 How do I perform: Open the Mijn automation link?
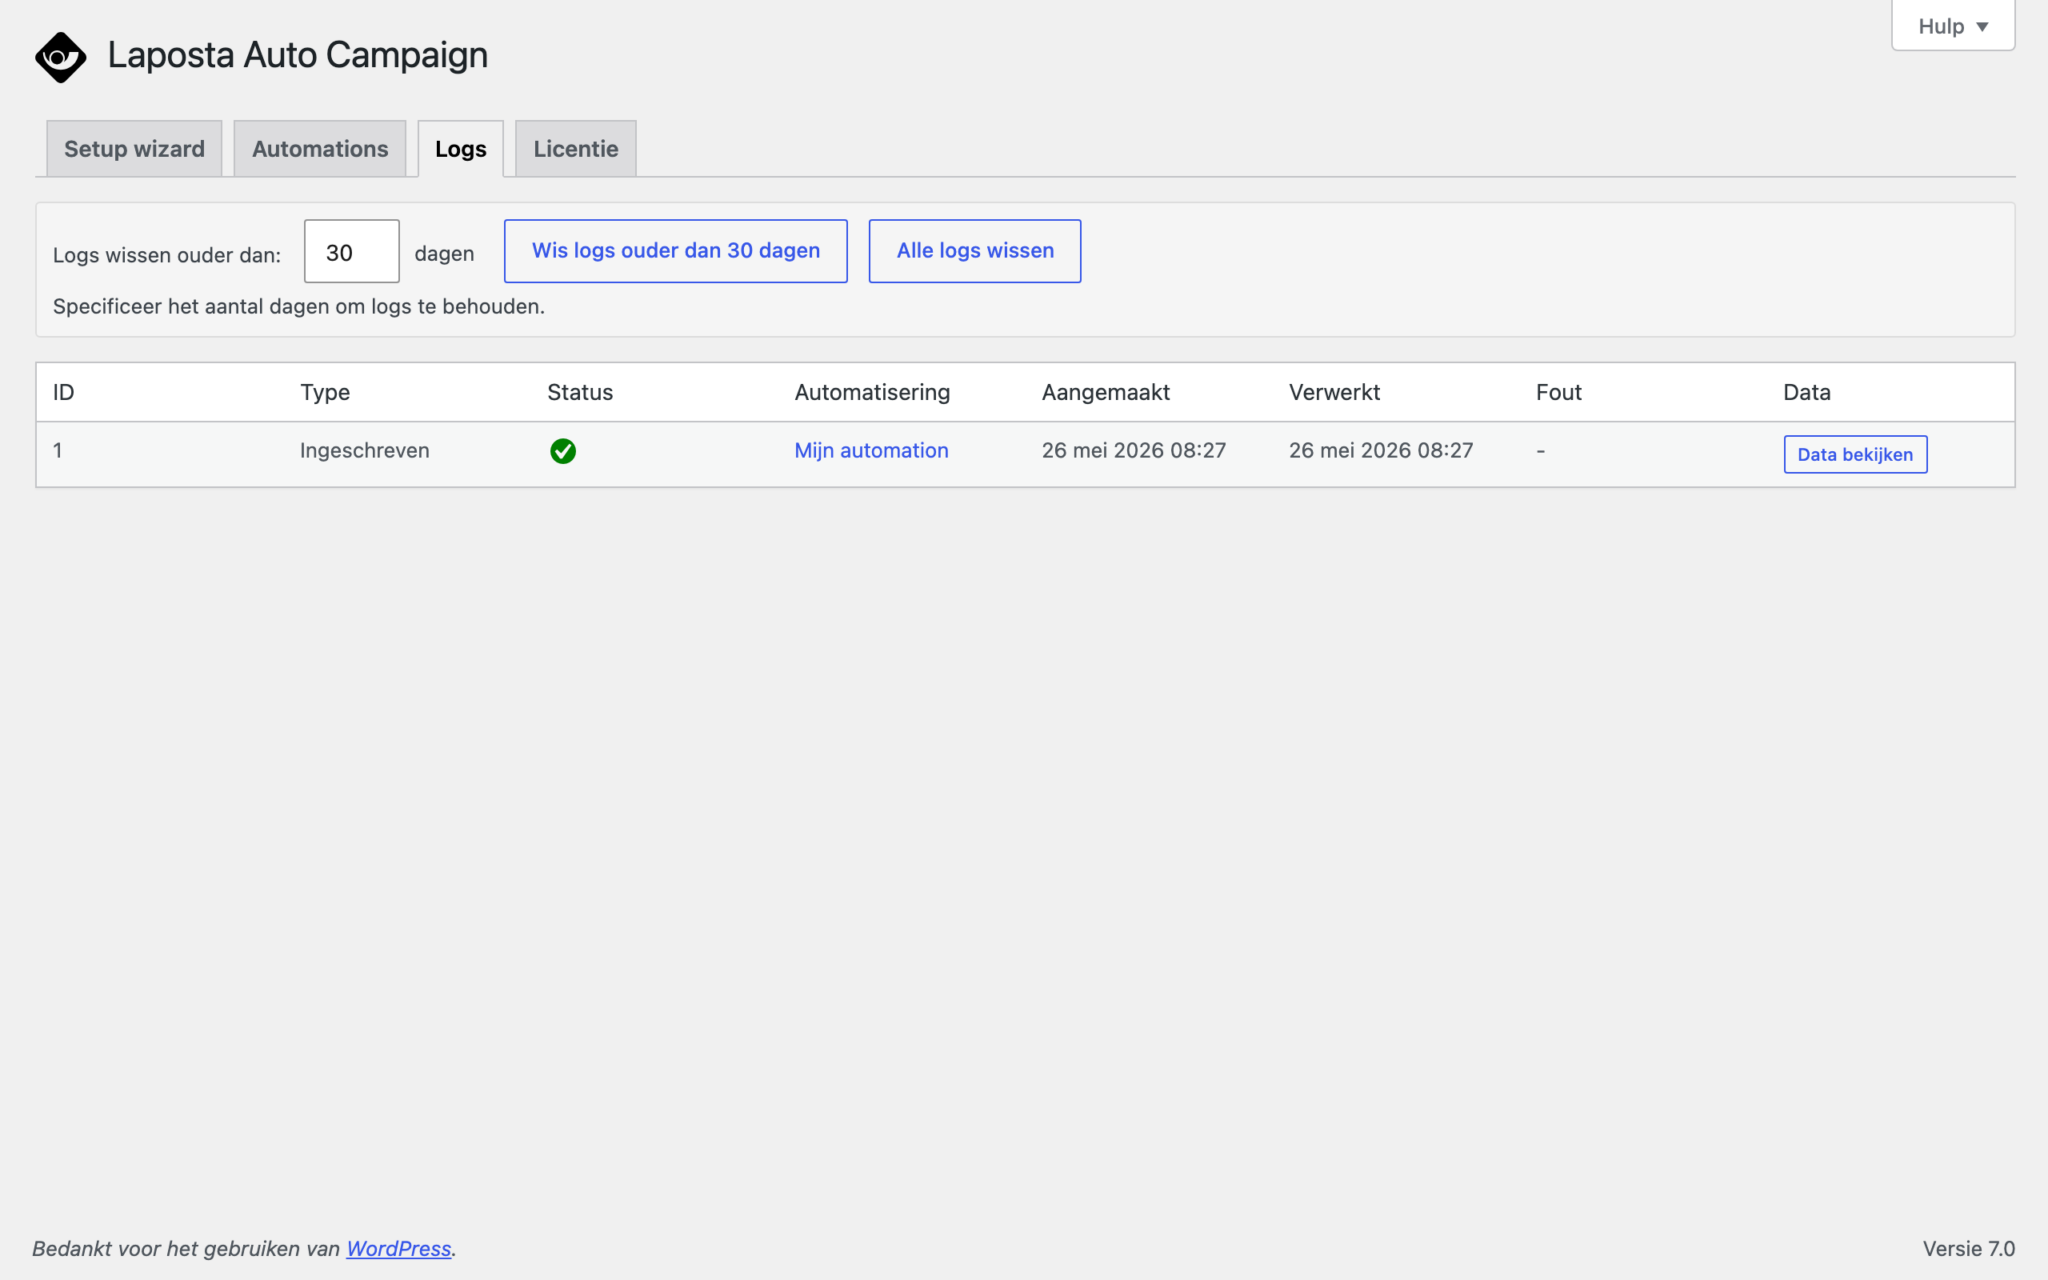click(x=871, y=450)
